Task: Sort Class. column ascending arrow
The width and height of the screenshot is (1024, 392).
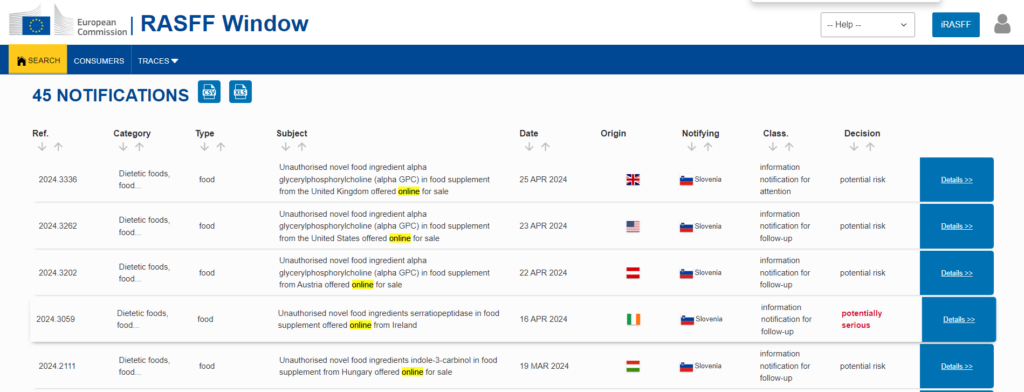Action: tap(789, 147)
